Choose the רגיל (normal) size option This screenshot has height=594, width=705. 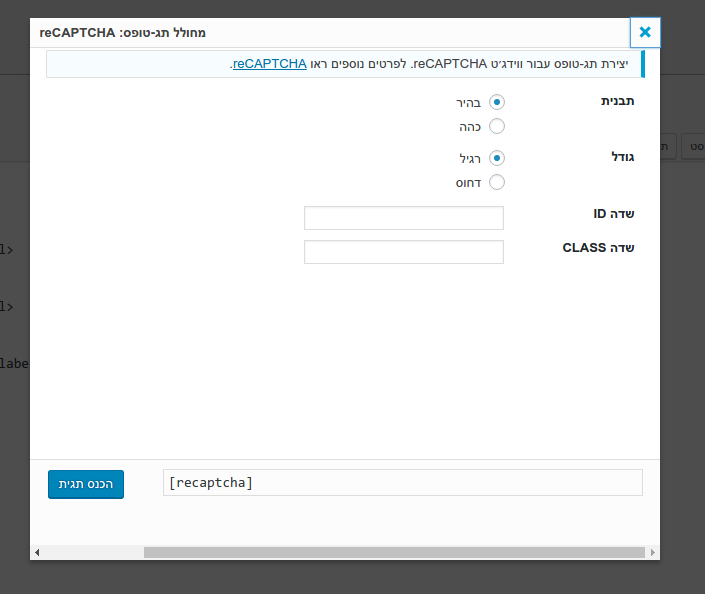pos(496,158)
